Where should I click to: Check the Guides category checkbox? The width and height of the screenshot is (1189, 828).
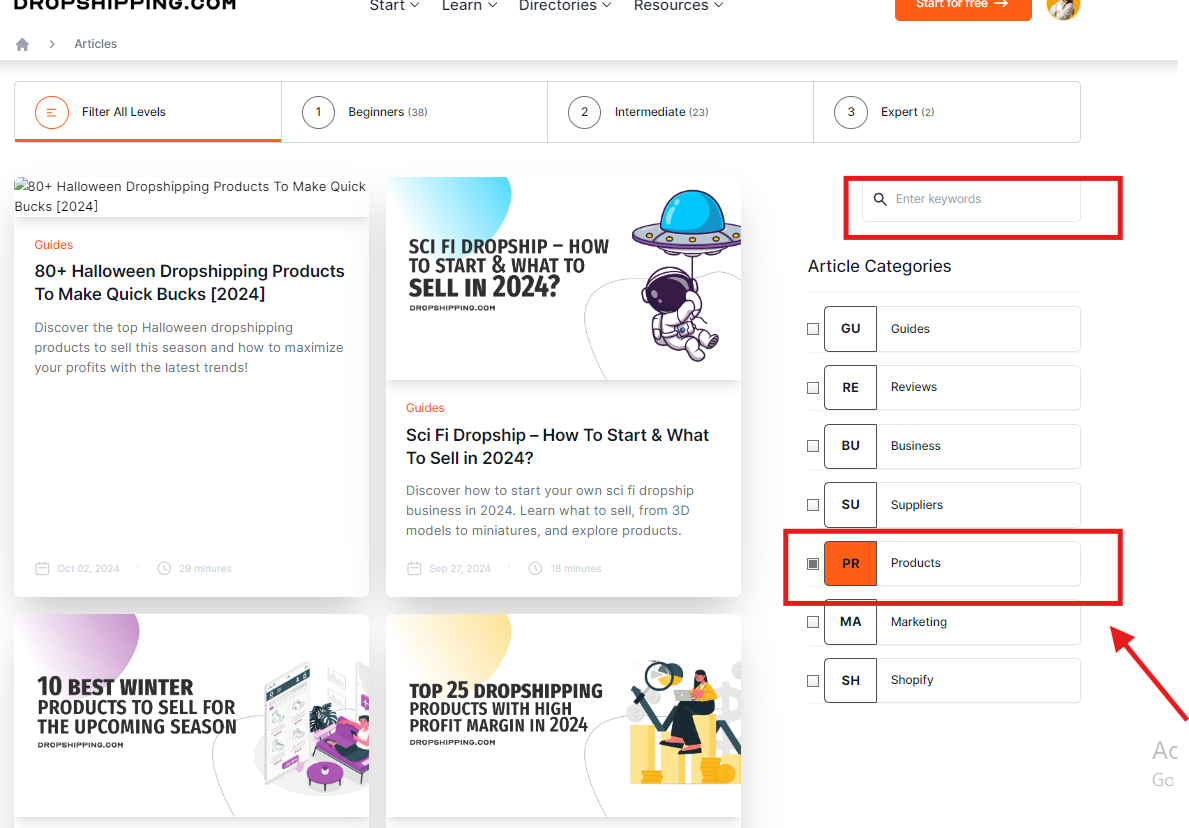[x=813, y=329]
